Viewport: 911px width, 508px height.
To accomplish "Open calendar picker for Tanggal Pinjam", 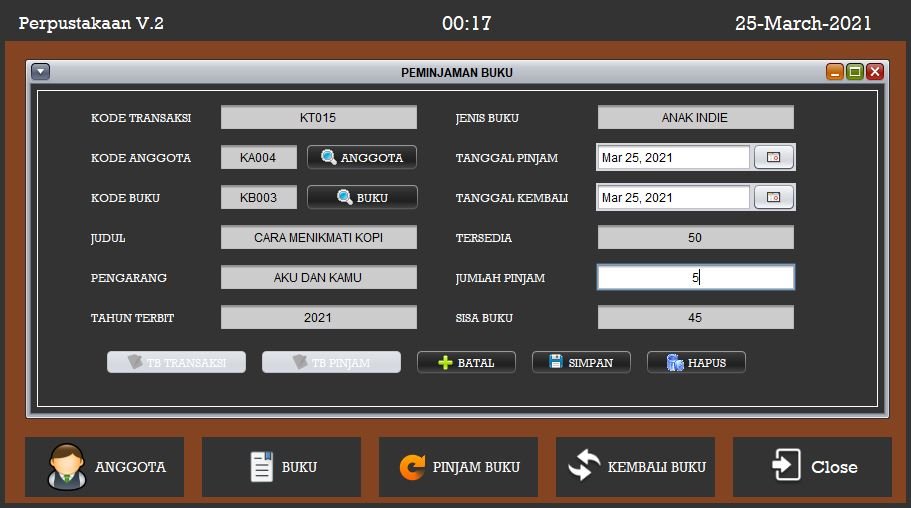I will 773,157.
